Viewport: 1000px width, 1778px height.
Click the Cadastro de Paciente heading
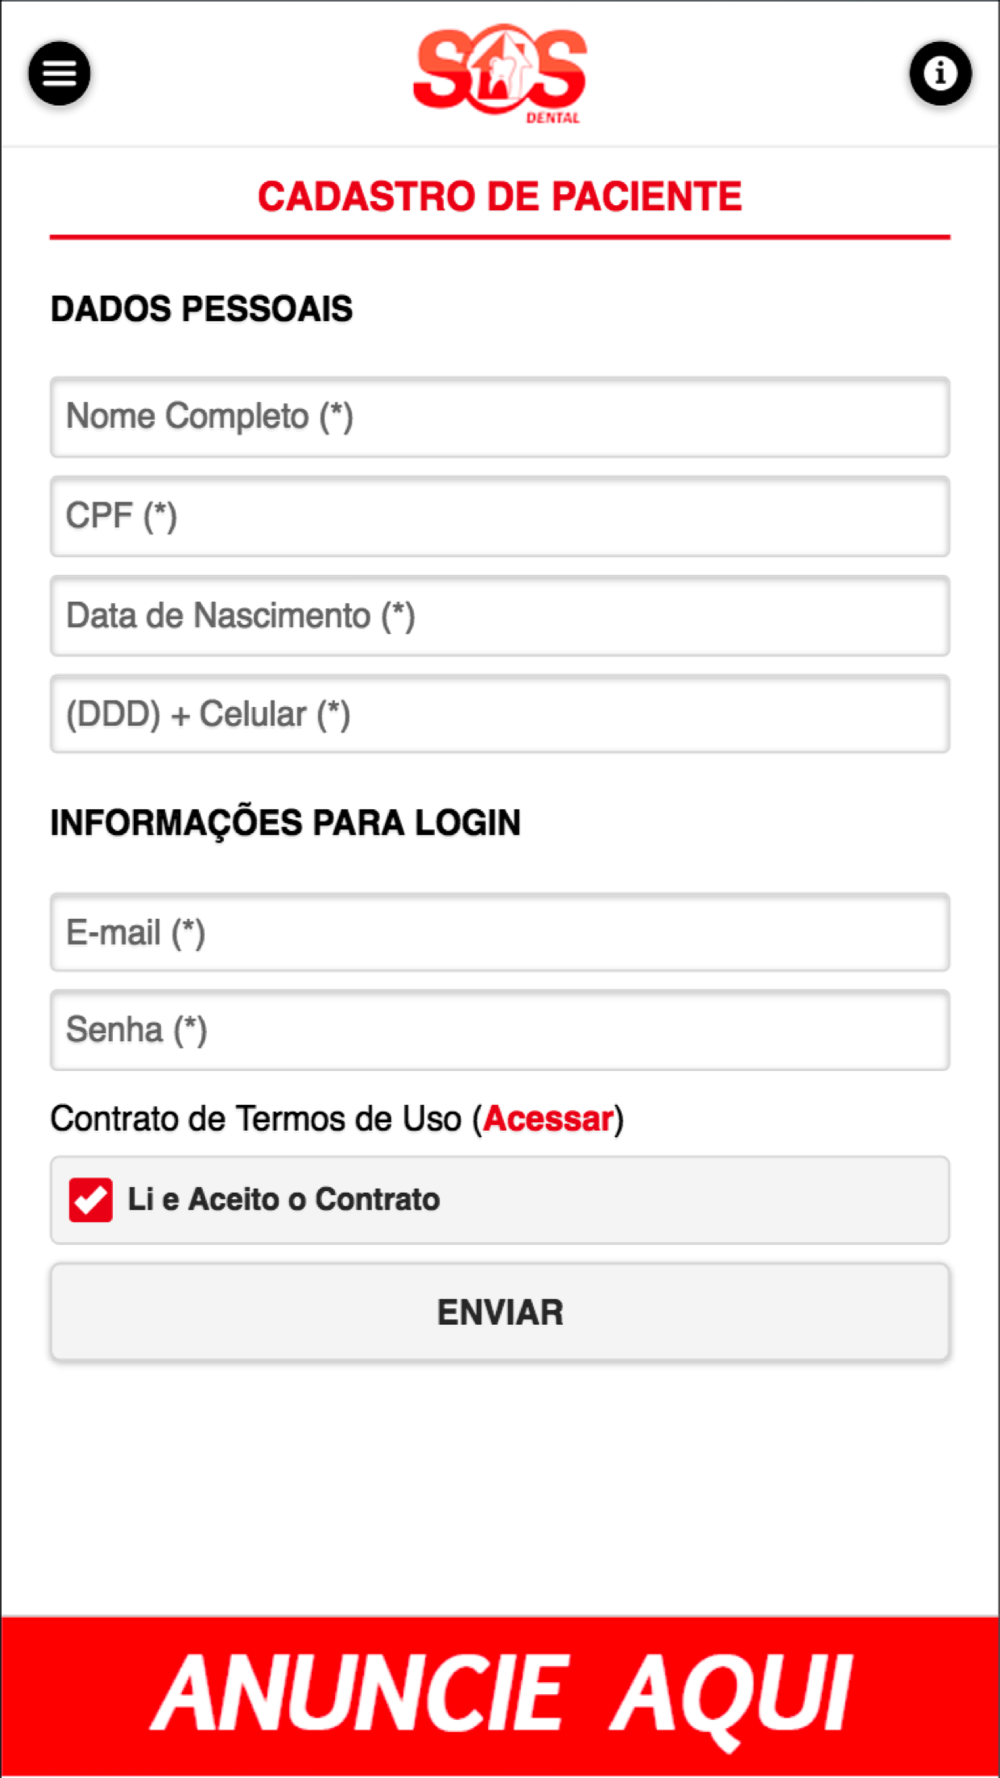(500, 196)
